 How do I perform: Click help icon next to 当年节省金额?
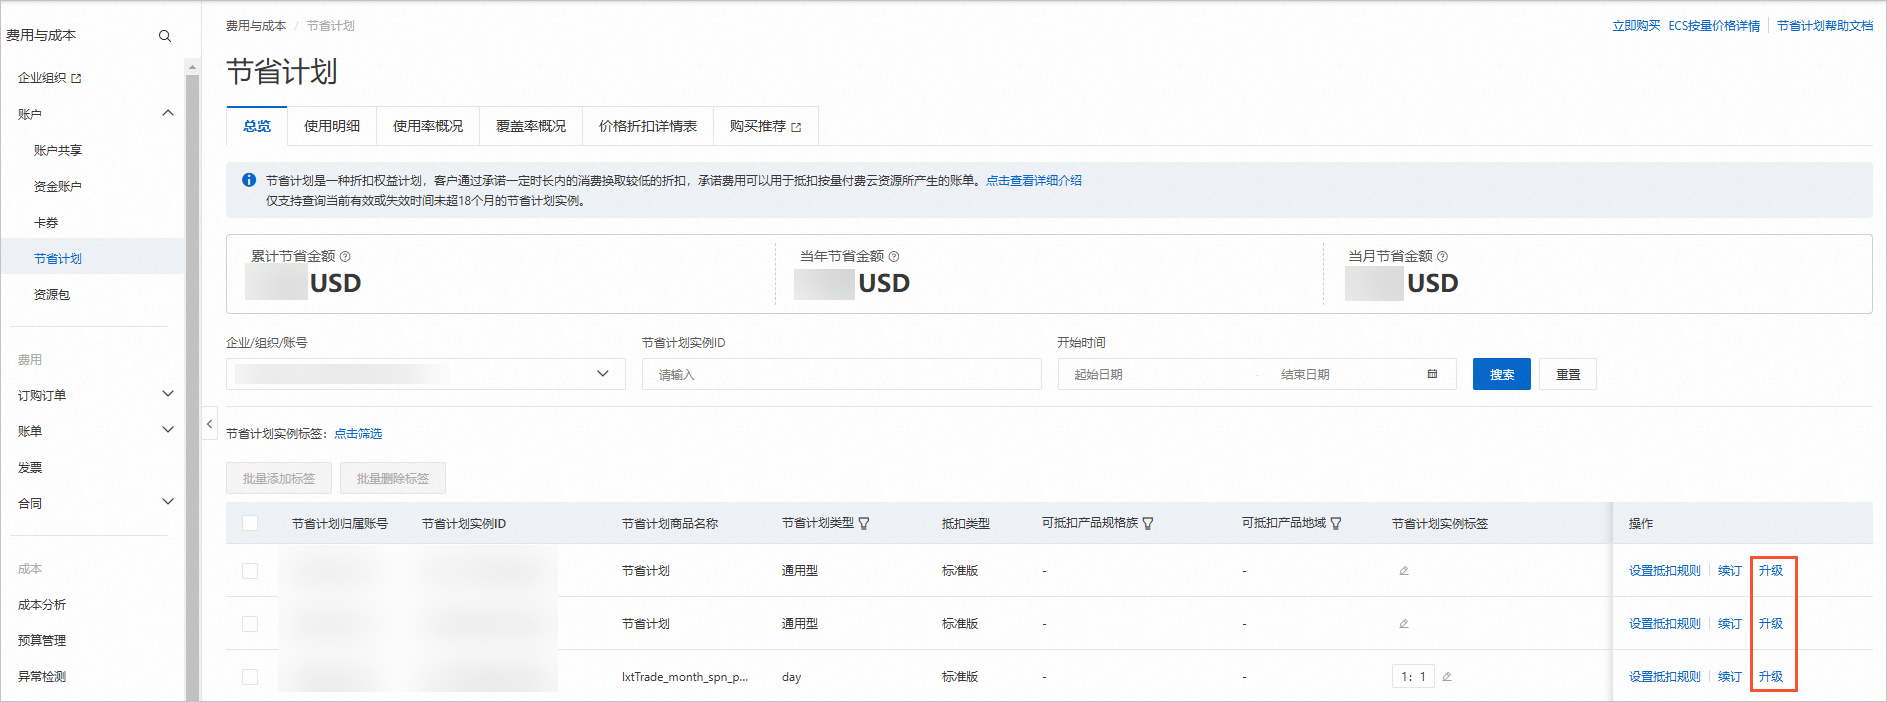[x=894, y=257]
